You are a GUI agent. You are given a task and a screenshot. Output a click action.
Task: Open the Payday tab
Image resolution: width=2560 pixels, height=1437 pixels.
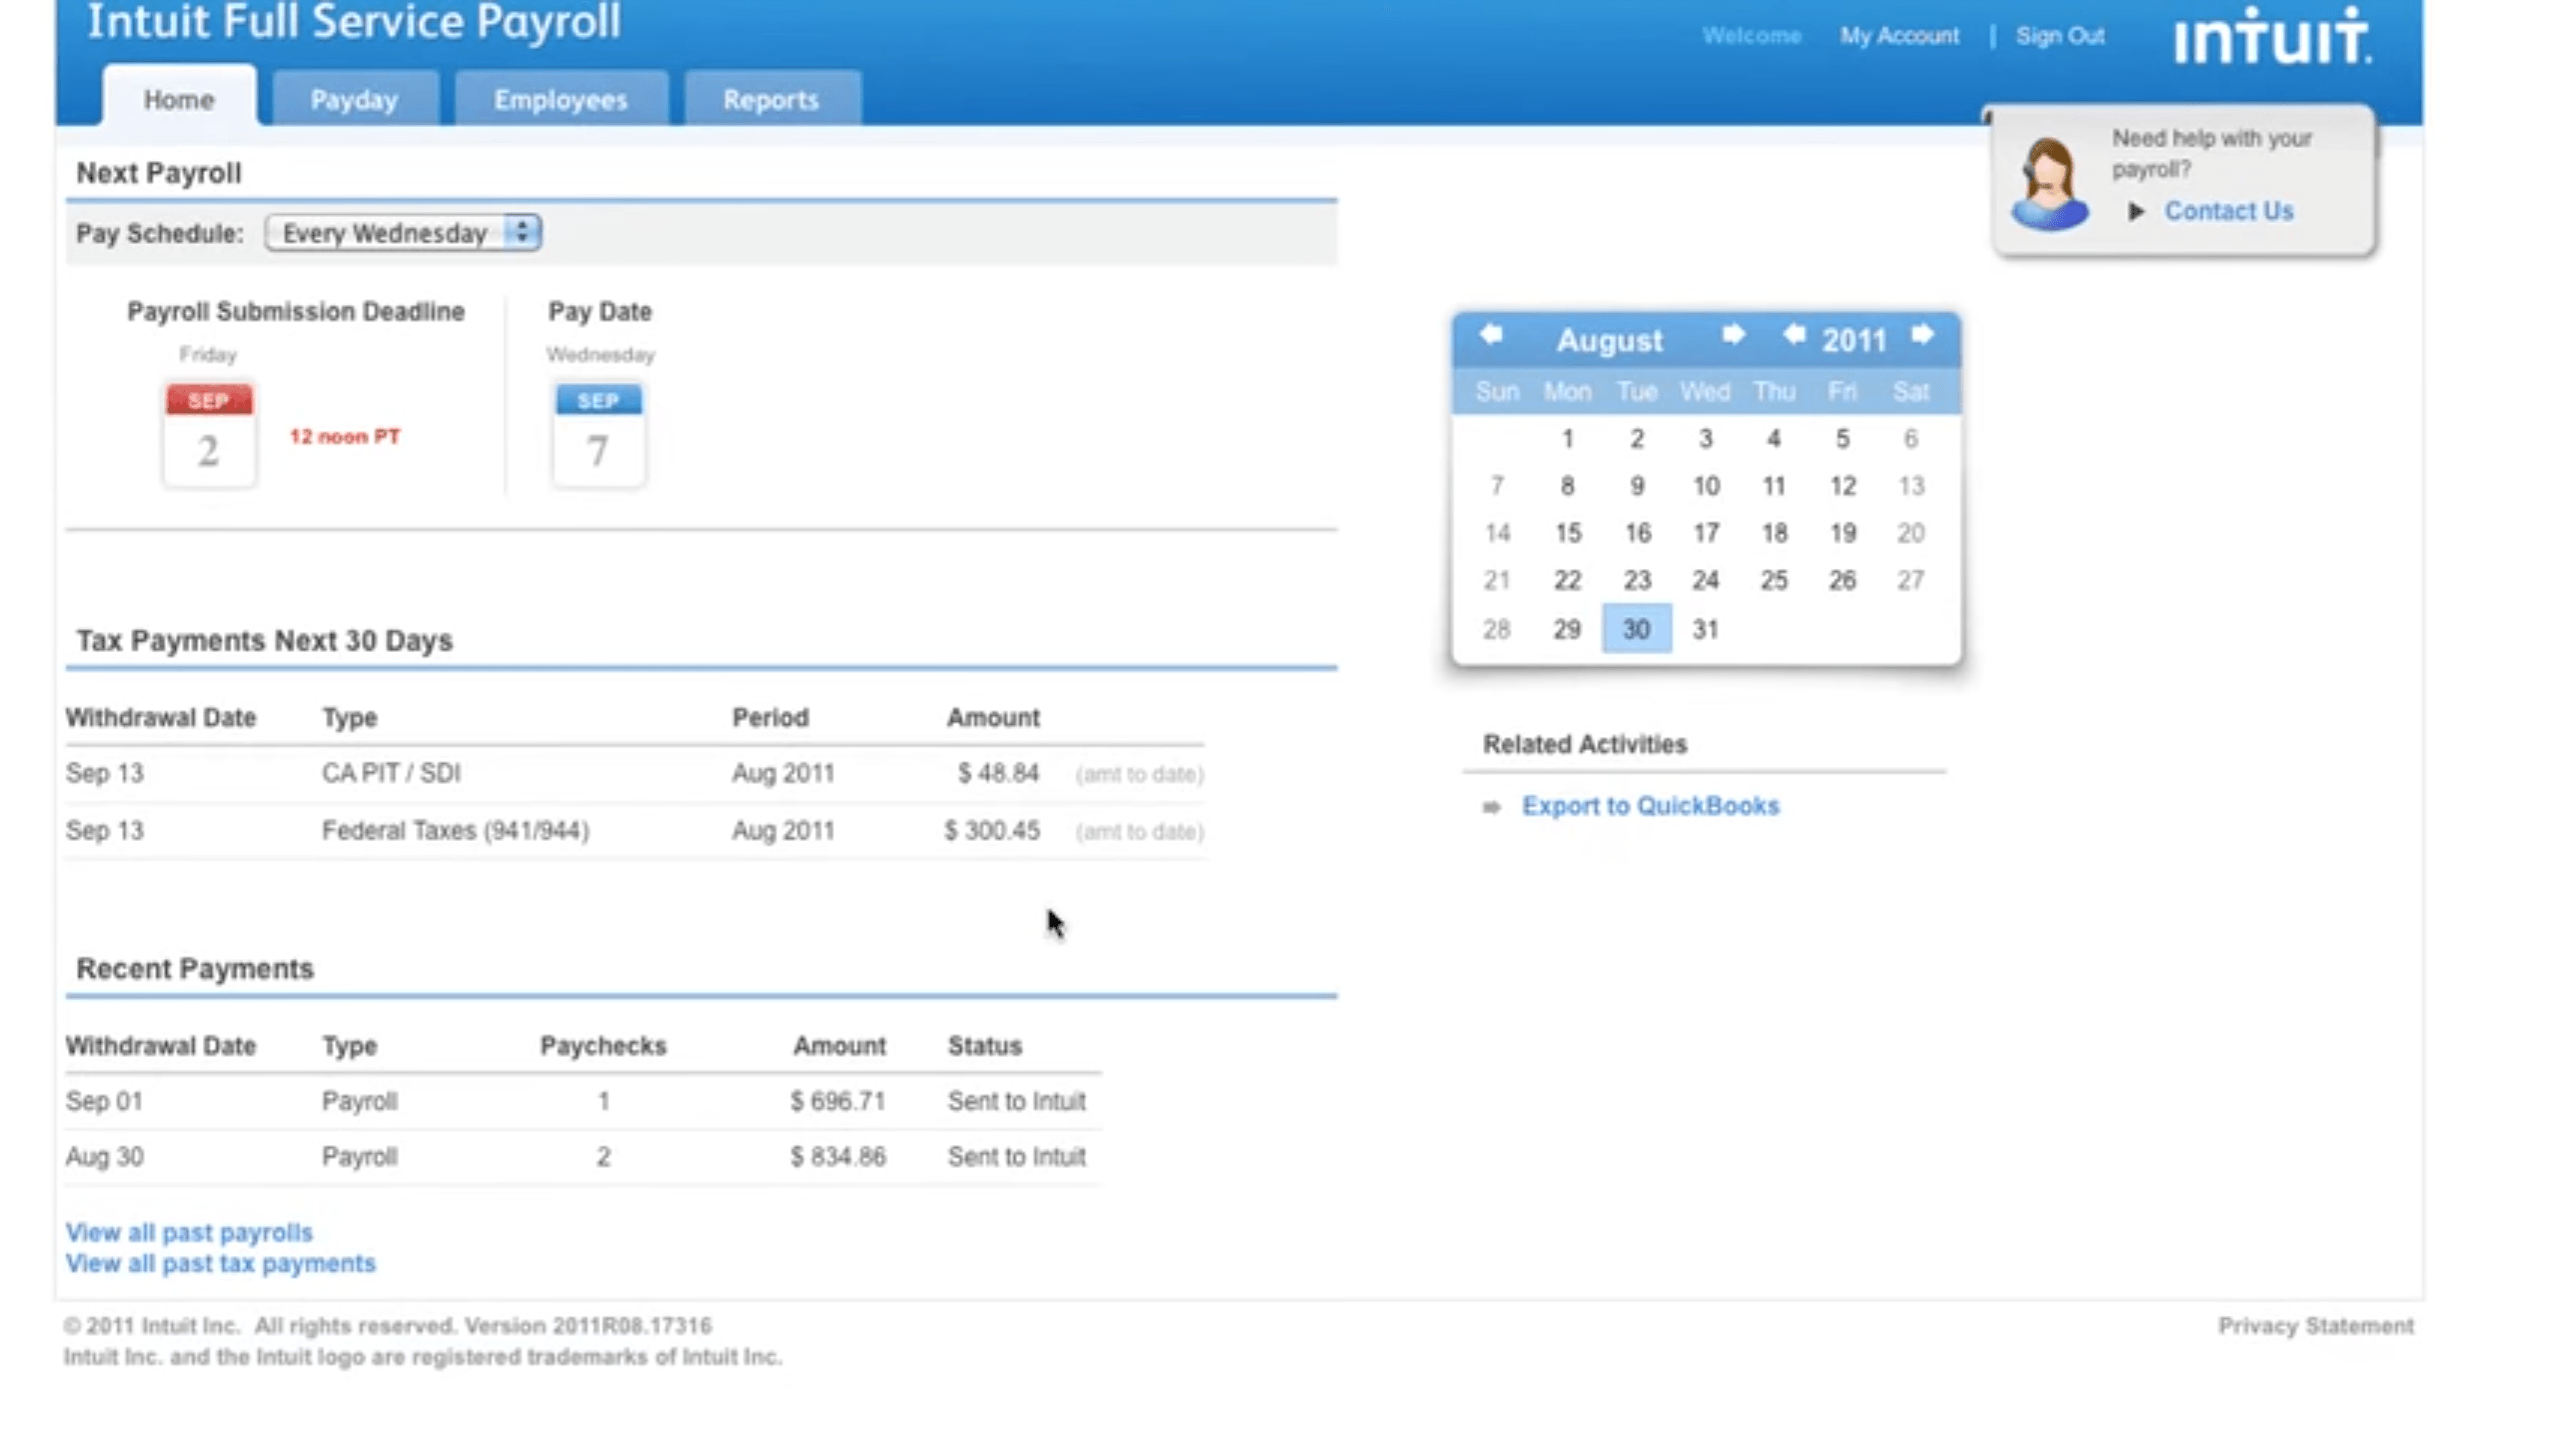click(x=354, y=99)
